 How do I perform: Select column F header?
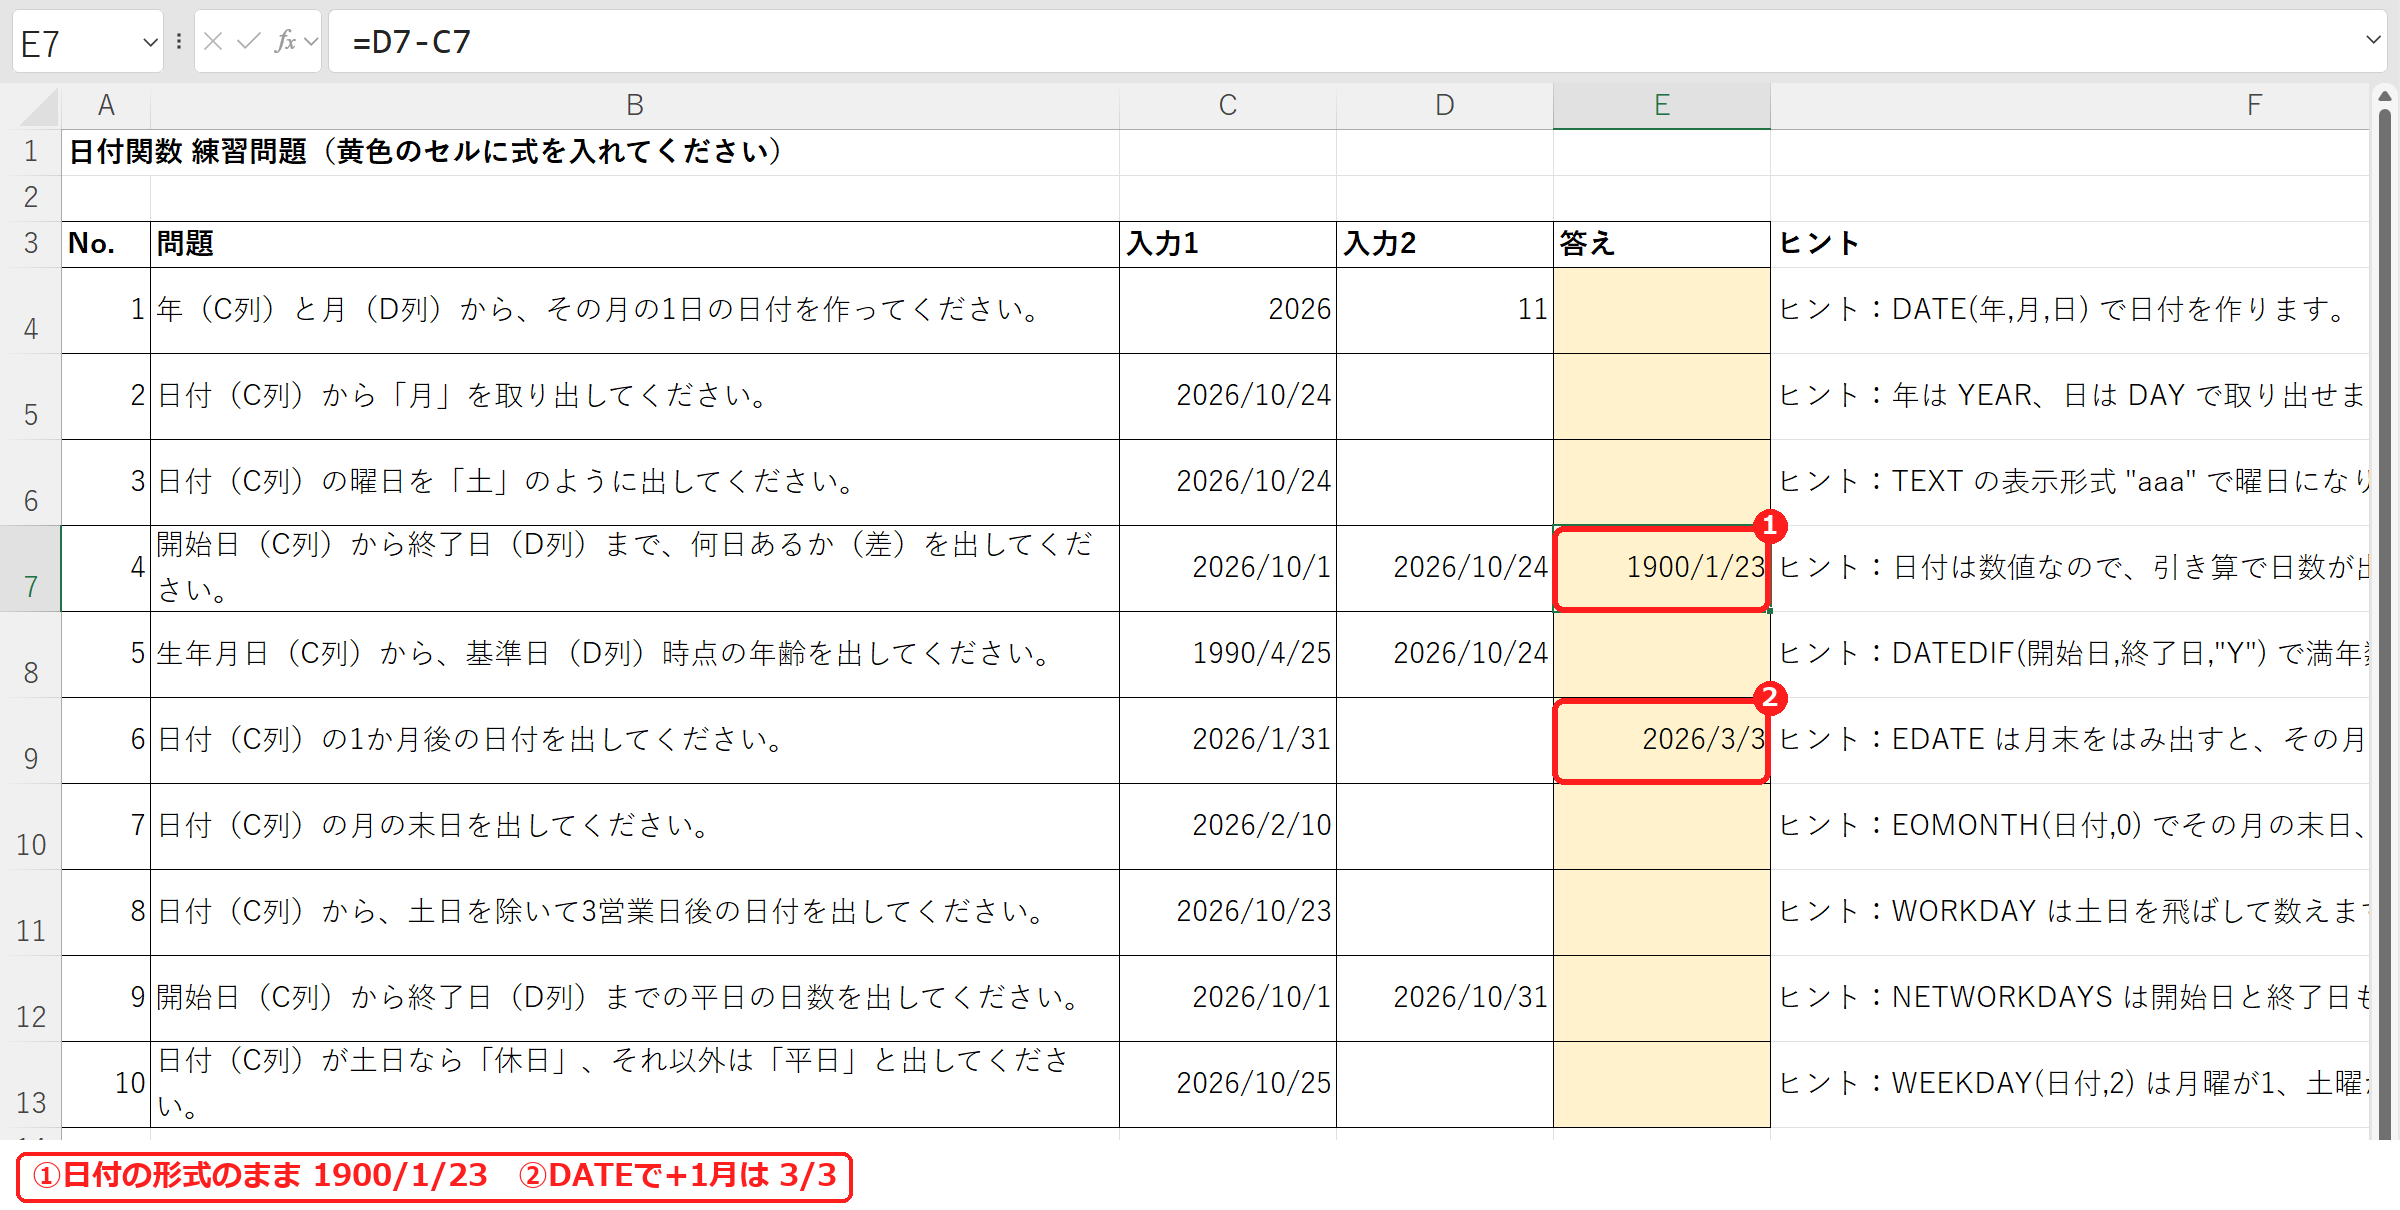(x=2070, y=105)
